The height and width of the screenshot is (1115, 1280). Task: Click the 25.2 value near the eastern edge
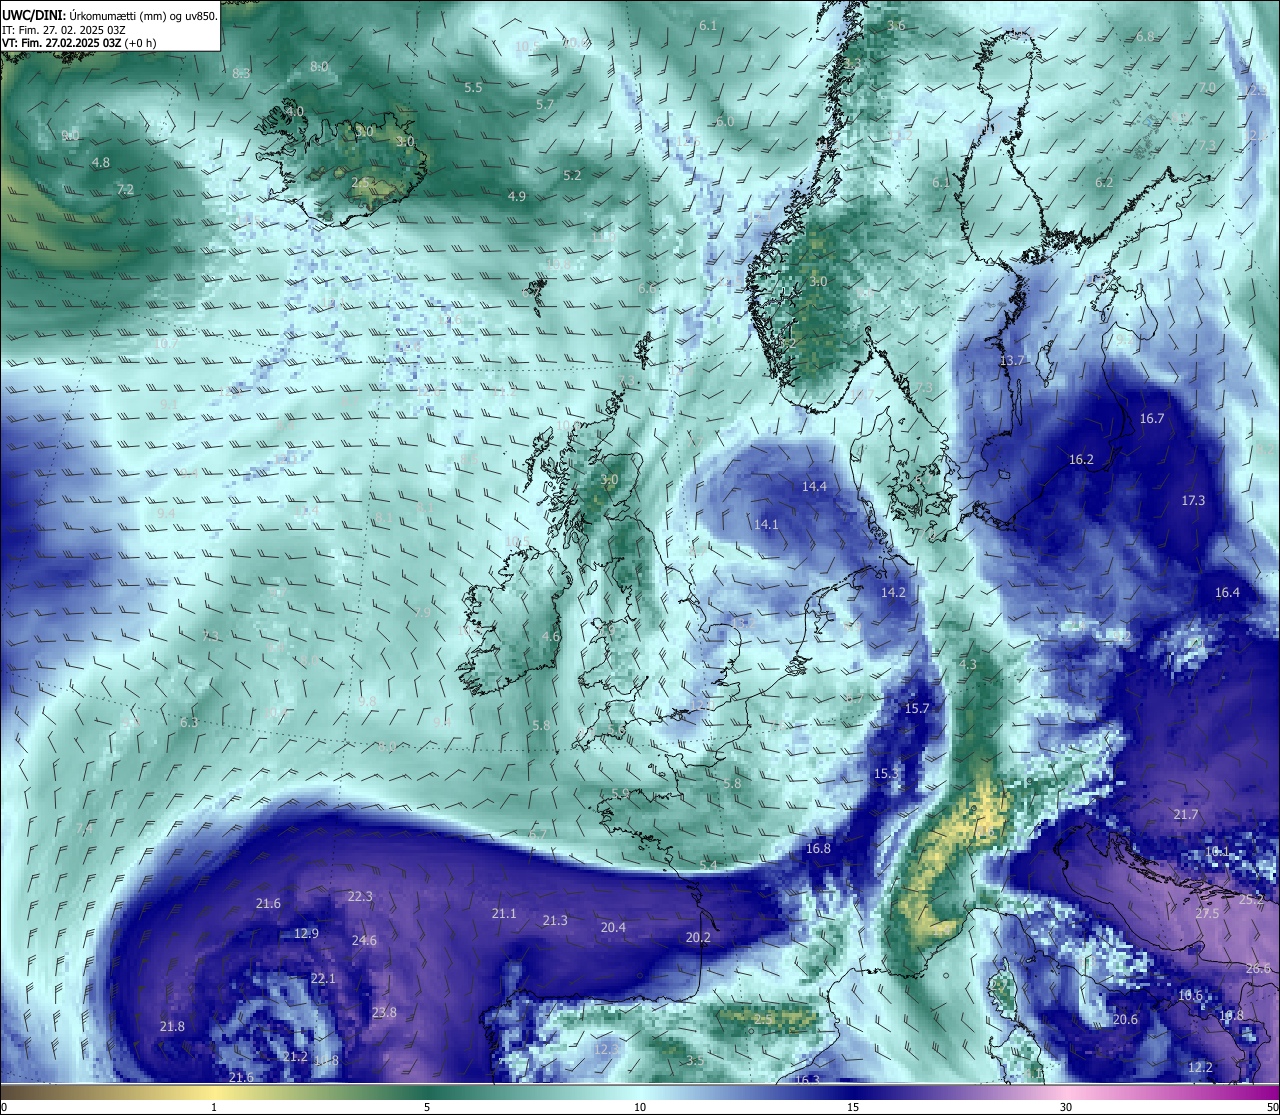pos(1252,900)
